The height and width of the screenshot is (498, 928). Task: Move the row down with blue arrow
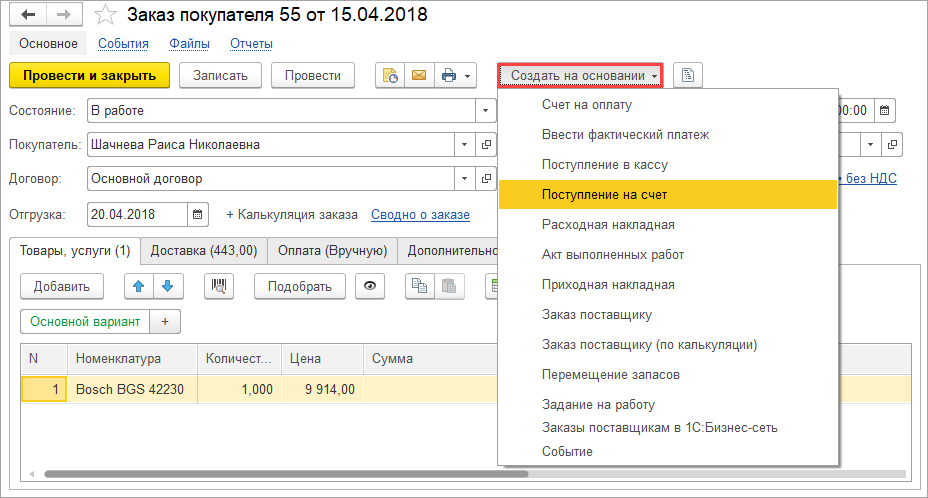click(x=167, y=286)
